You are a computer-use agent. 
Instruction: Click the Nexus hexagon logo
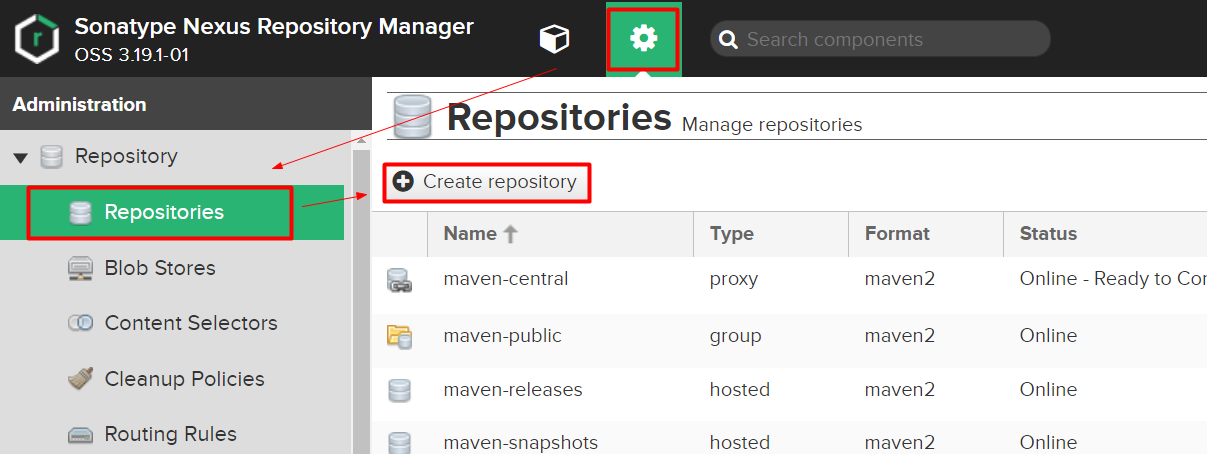click(x=36, y=39)
